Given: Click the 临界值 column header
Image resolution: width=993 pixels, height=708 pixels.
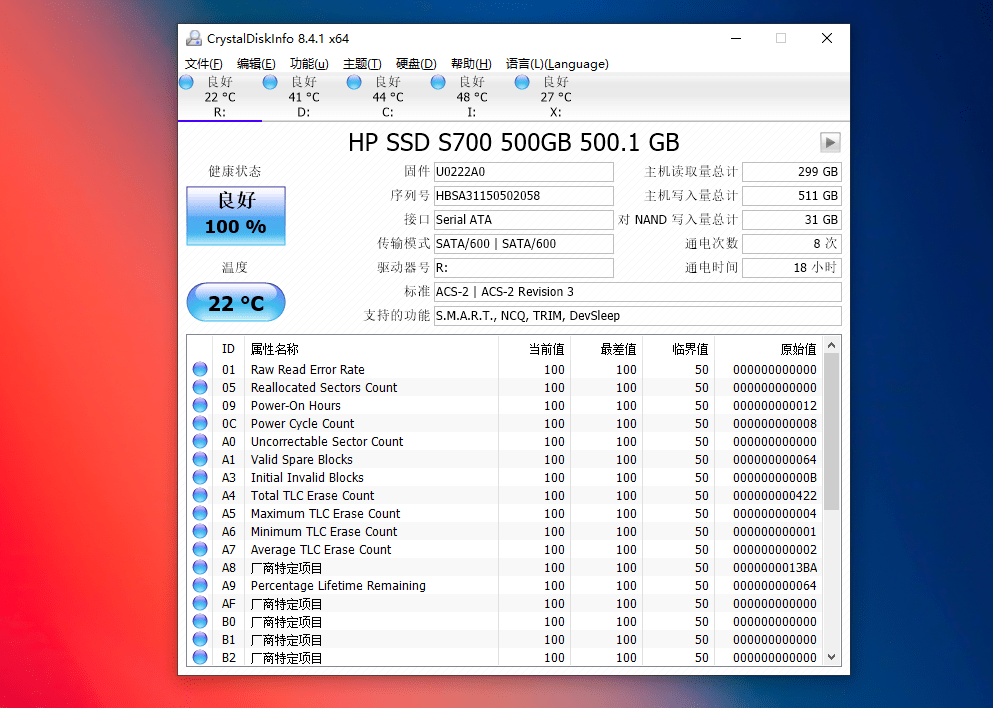Looking at the screenshot, I should (678, 349).
